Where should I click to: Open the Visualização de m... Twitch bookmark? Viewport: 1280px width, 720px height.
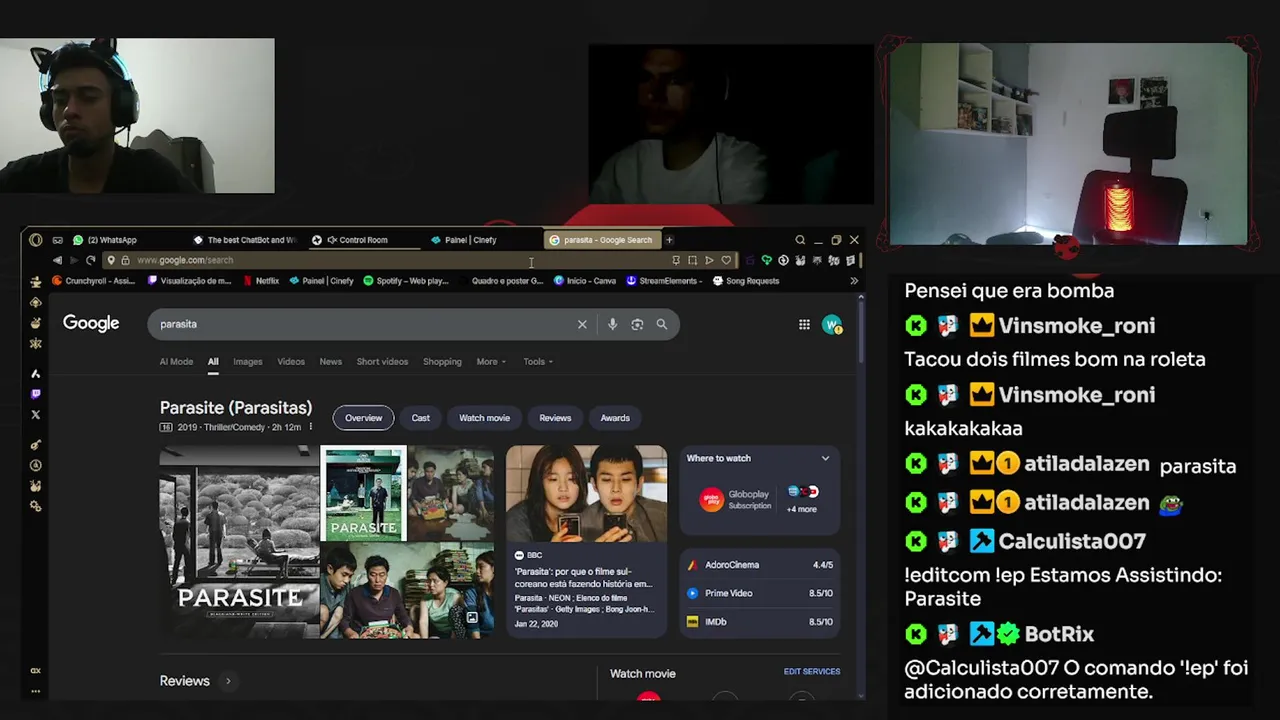pos(190,281)
